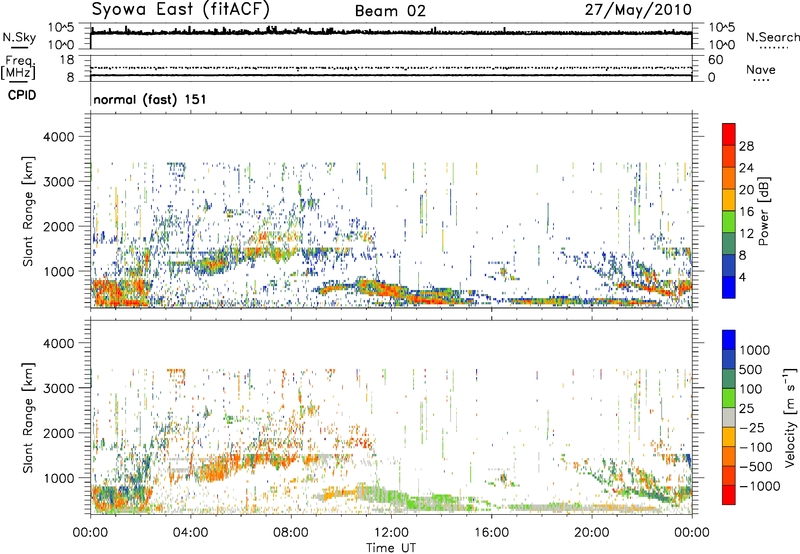Click the 'Velocity [m s-1]' color bar label
Image resolution: width=800 pixels, height=554 pixels.
tap(790, 417)
